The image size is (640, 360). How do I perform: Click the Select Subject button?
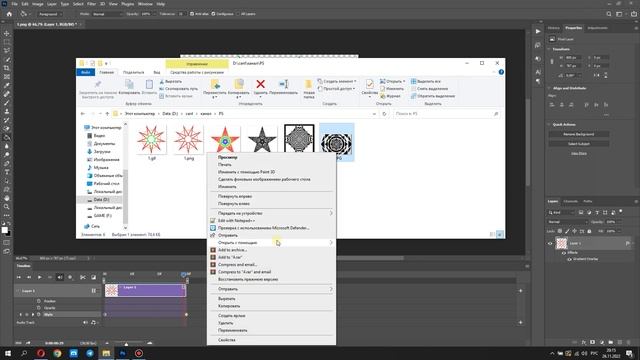coord(579,144)
